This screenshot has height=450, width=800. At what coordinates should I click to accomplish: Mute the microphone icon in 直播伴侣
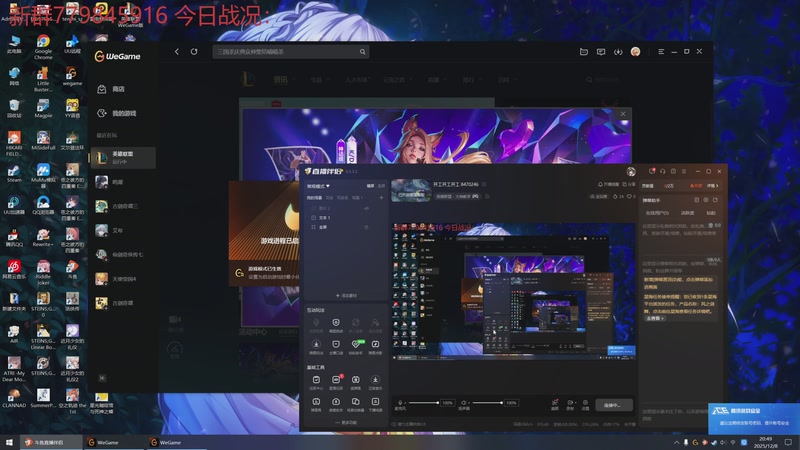(400, 403)
